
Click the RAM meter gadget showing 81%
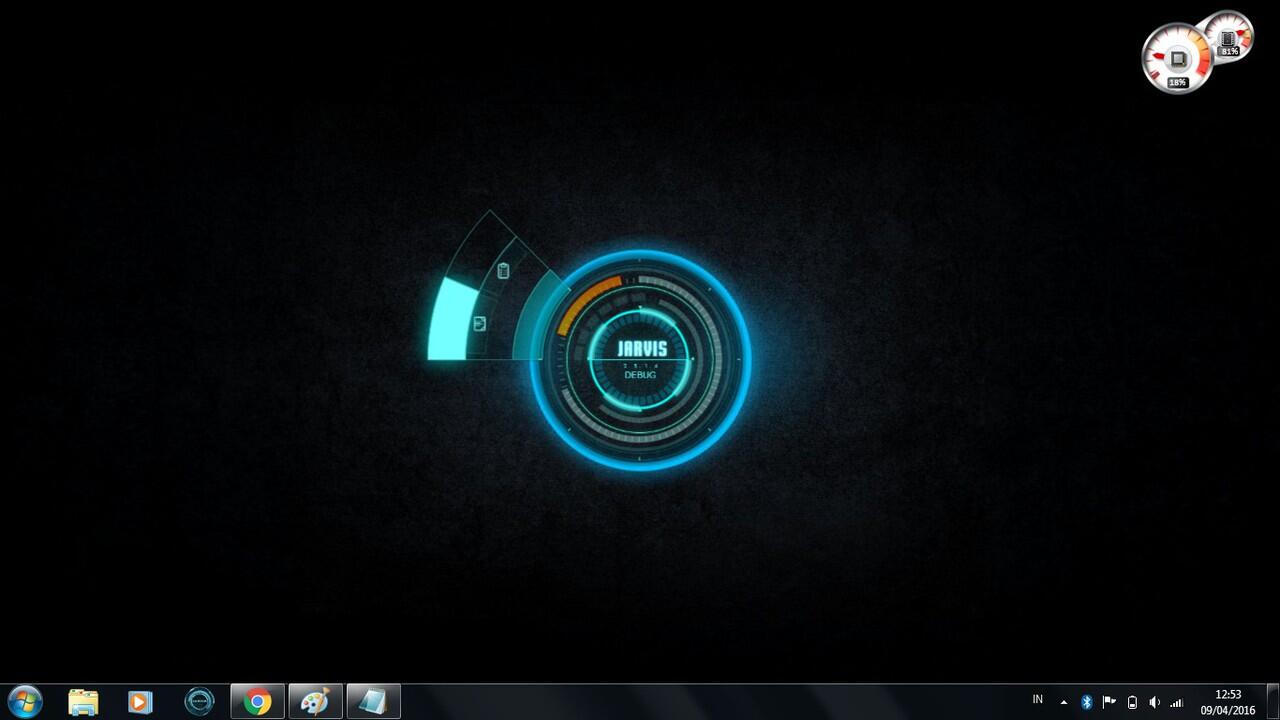click(1228, 37)
